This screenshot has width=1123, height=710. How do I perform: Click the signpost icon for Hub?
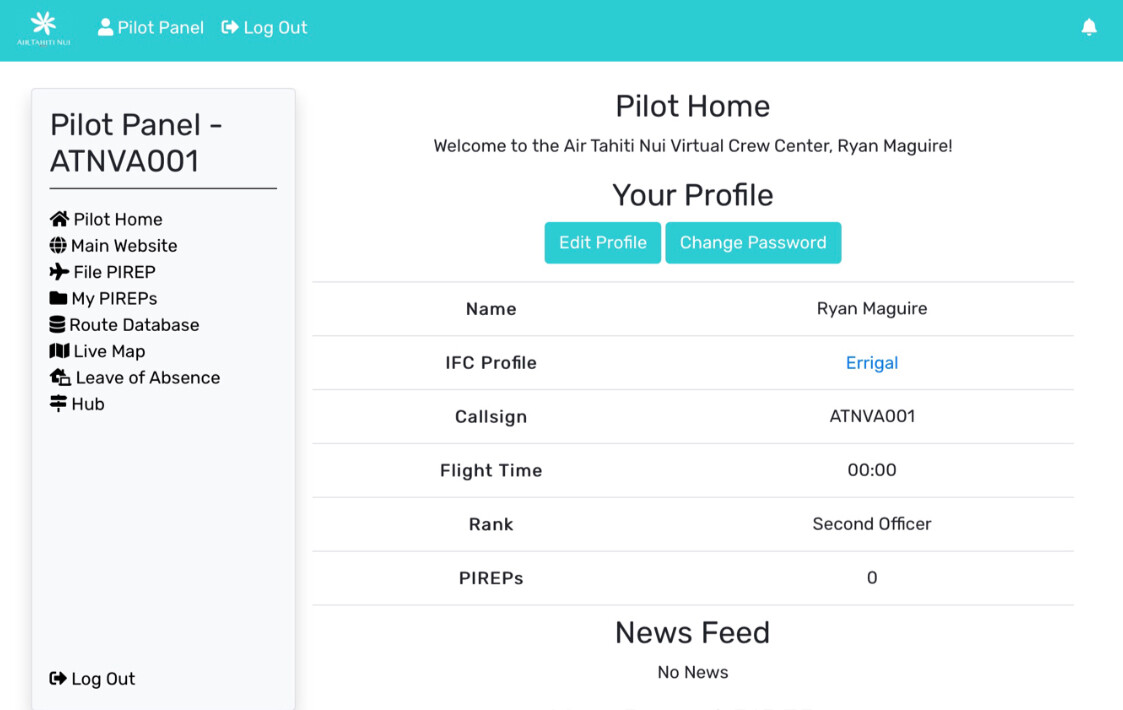[x=58, y=403]
